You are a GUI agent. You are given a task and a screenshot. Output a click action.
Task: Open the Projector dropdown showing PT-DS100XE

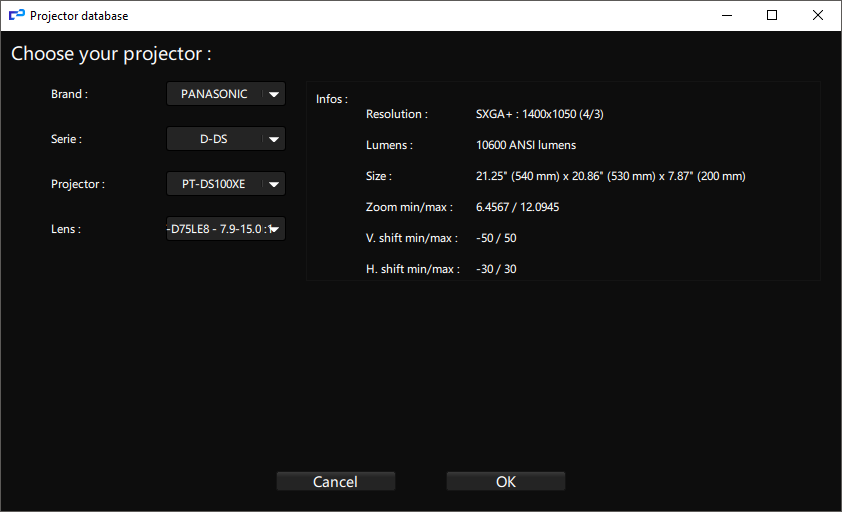226,184
